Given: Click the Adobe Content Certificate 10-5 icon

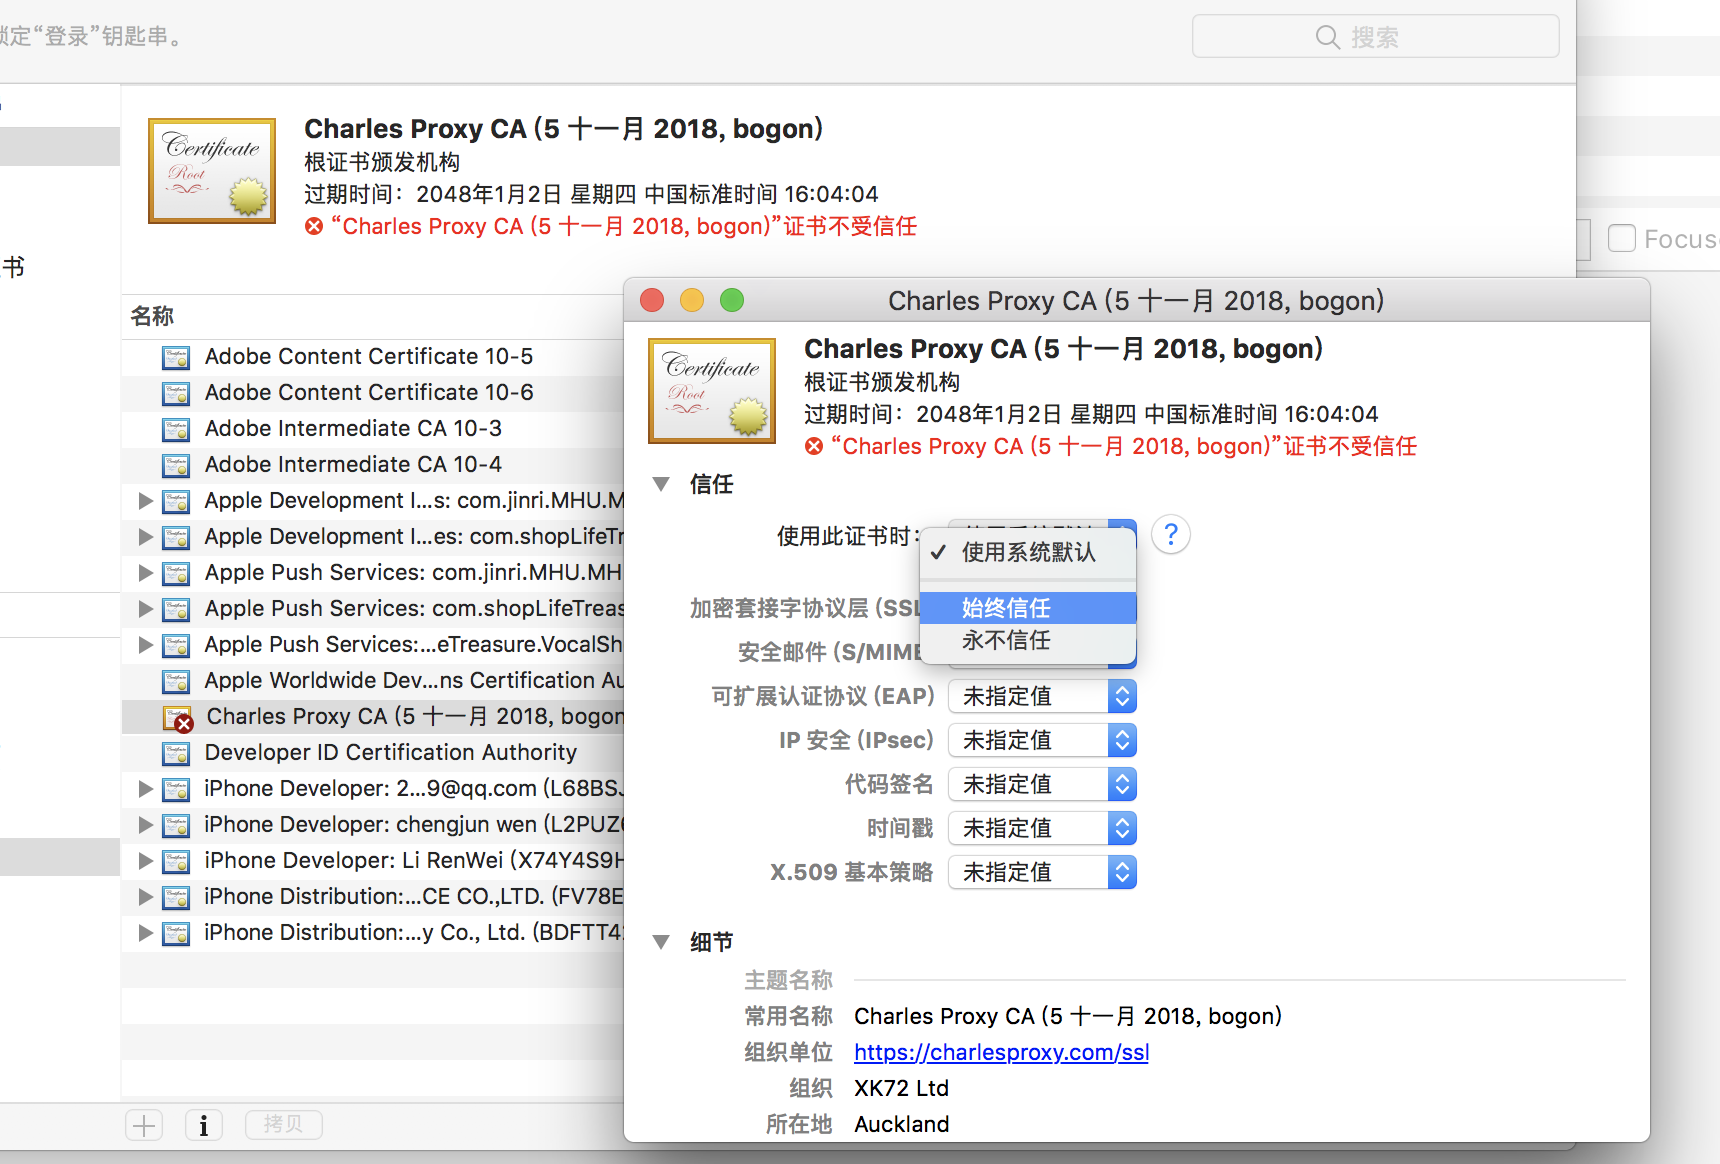Looking at the screenshot, I should (x=176, y=357).
